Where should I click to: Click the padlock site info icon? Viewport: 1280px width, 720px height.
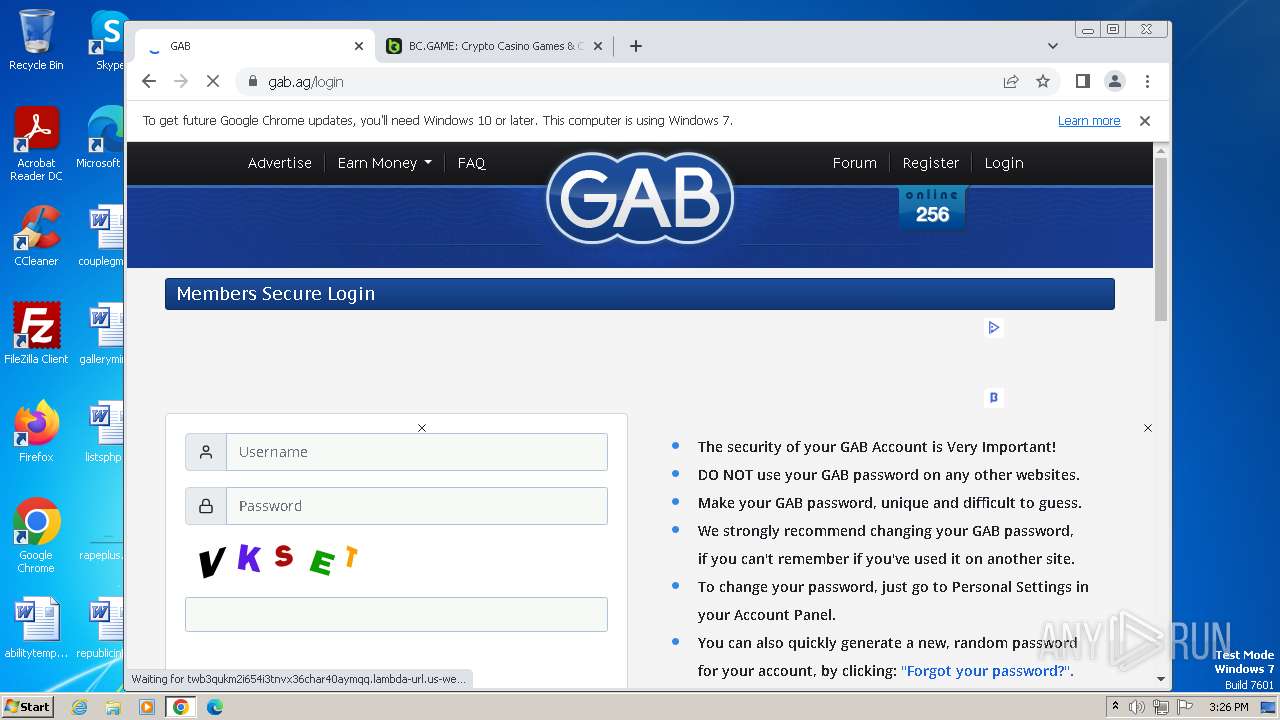(253, 81)
